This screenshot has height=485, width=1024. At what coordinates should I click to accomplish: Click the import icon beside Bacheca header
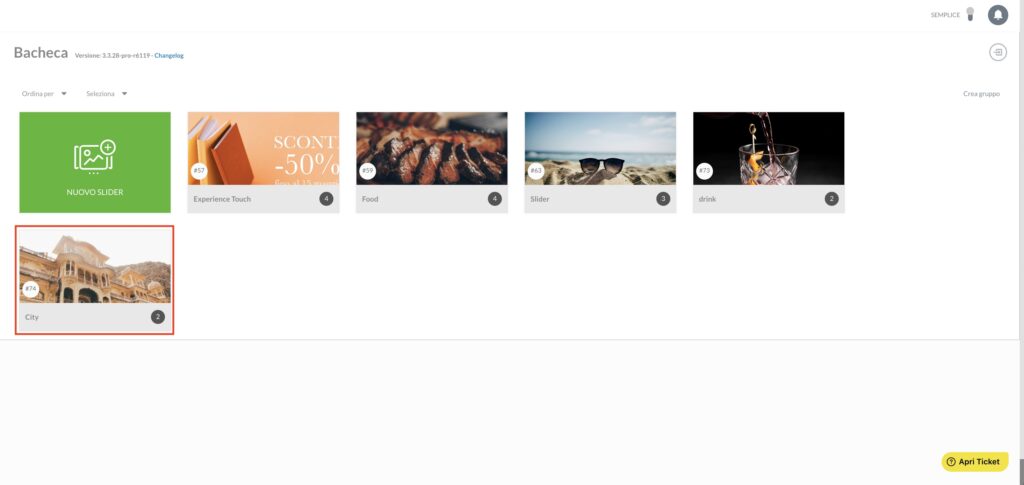997,52
